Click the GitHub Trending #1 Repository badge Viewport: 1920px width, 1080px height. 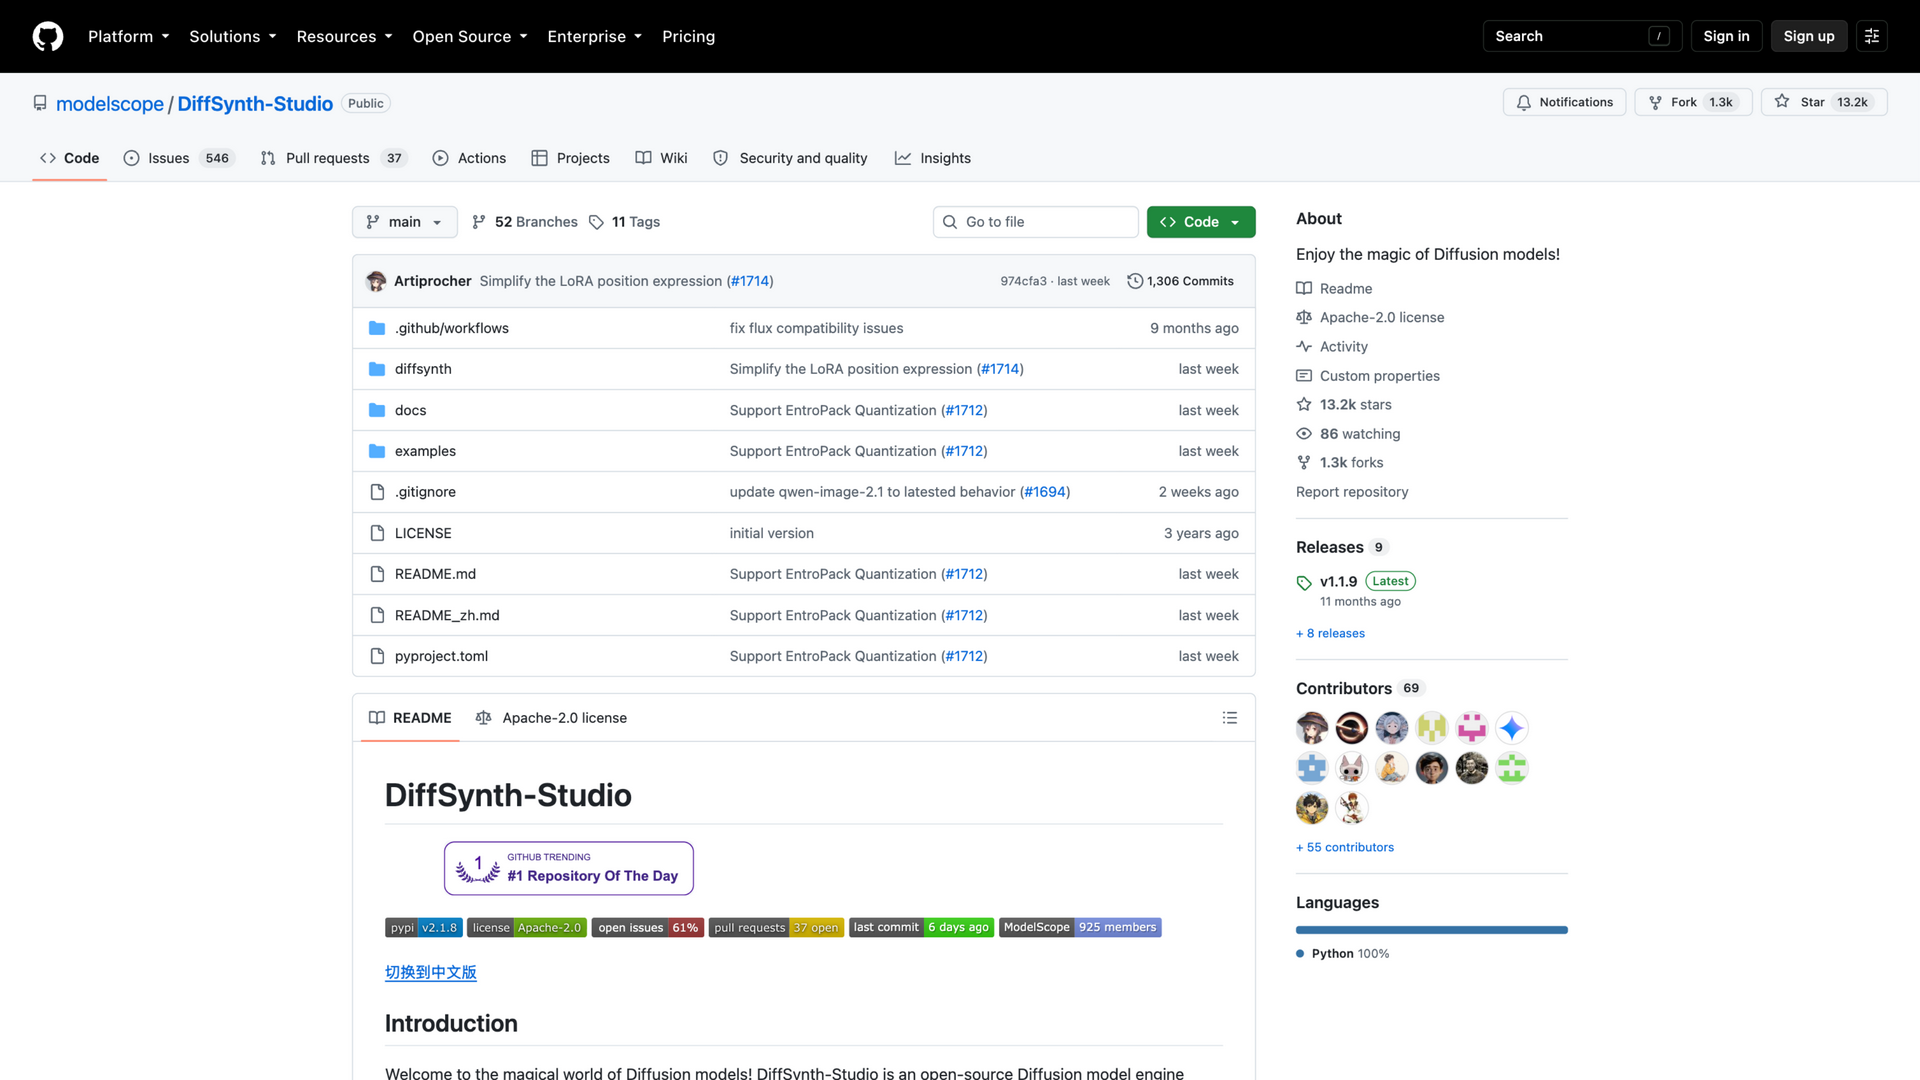click(x=568, y=868)
